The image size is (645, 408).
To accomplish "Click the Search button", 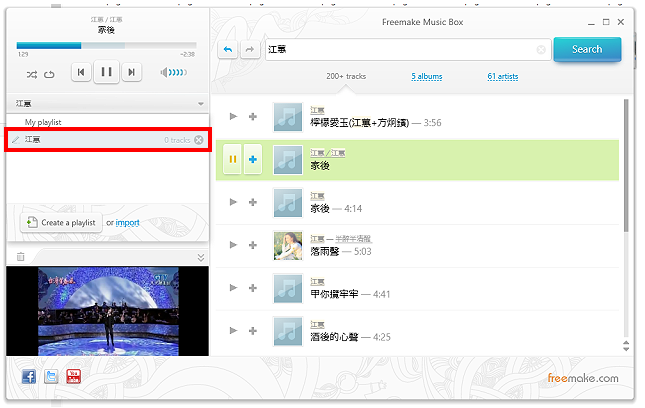I will 587,49.
